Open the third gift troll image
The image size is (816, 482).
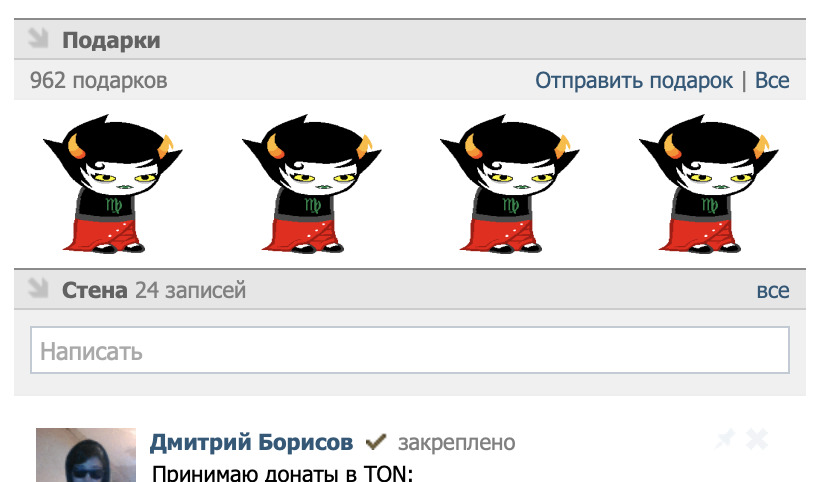tap(509, 184)
